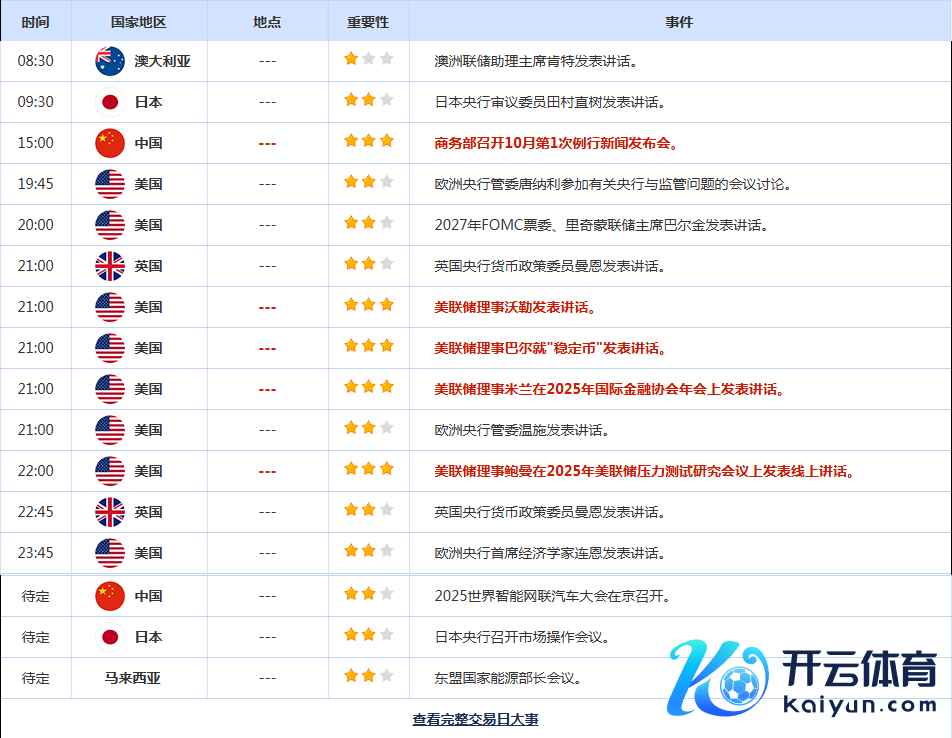
Task: Click the Japan flag in the 09:30 row
Action: click(x=110, y=102)
